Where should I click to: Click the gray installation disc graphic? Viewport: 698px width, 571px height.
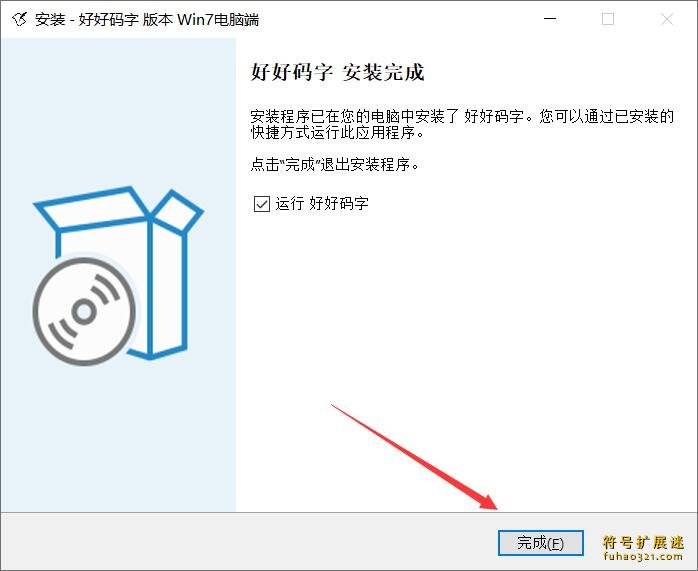coord(84,312)
